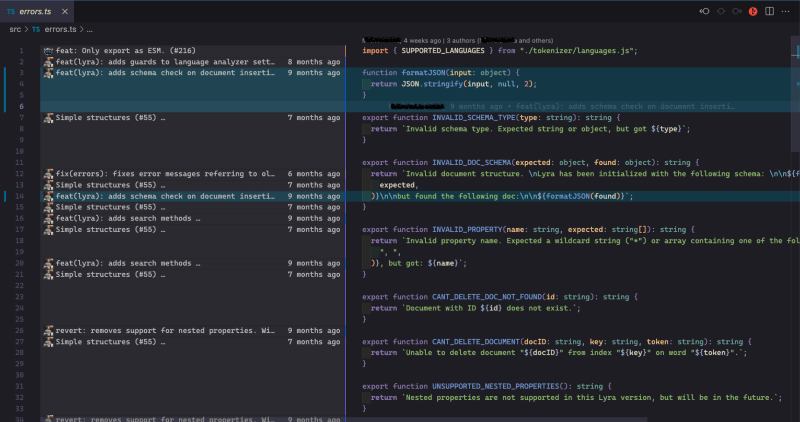
Task: Click author avatar on blame line 21
Action: [48, 275]
